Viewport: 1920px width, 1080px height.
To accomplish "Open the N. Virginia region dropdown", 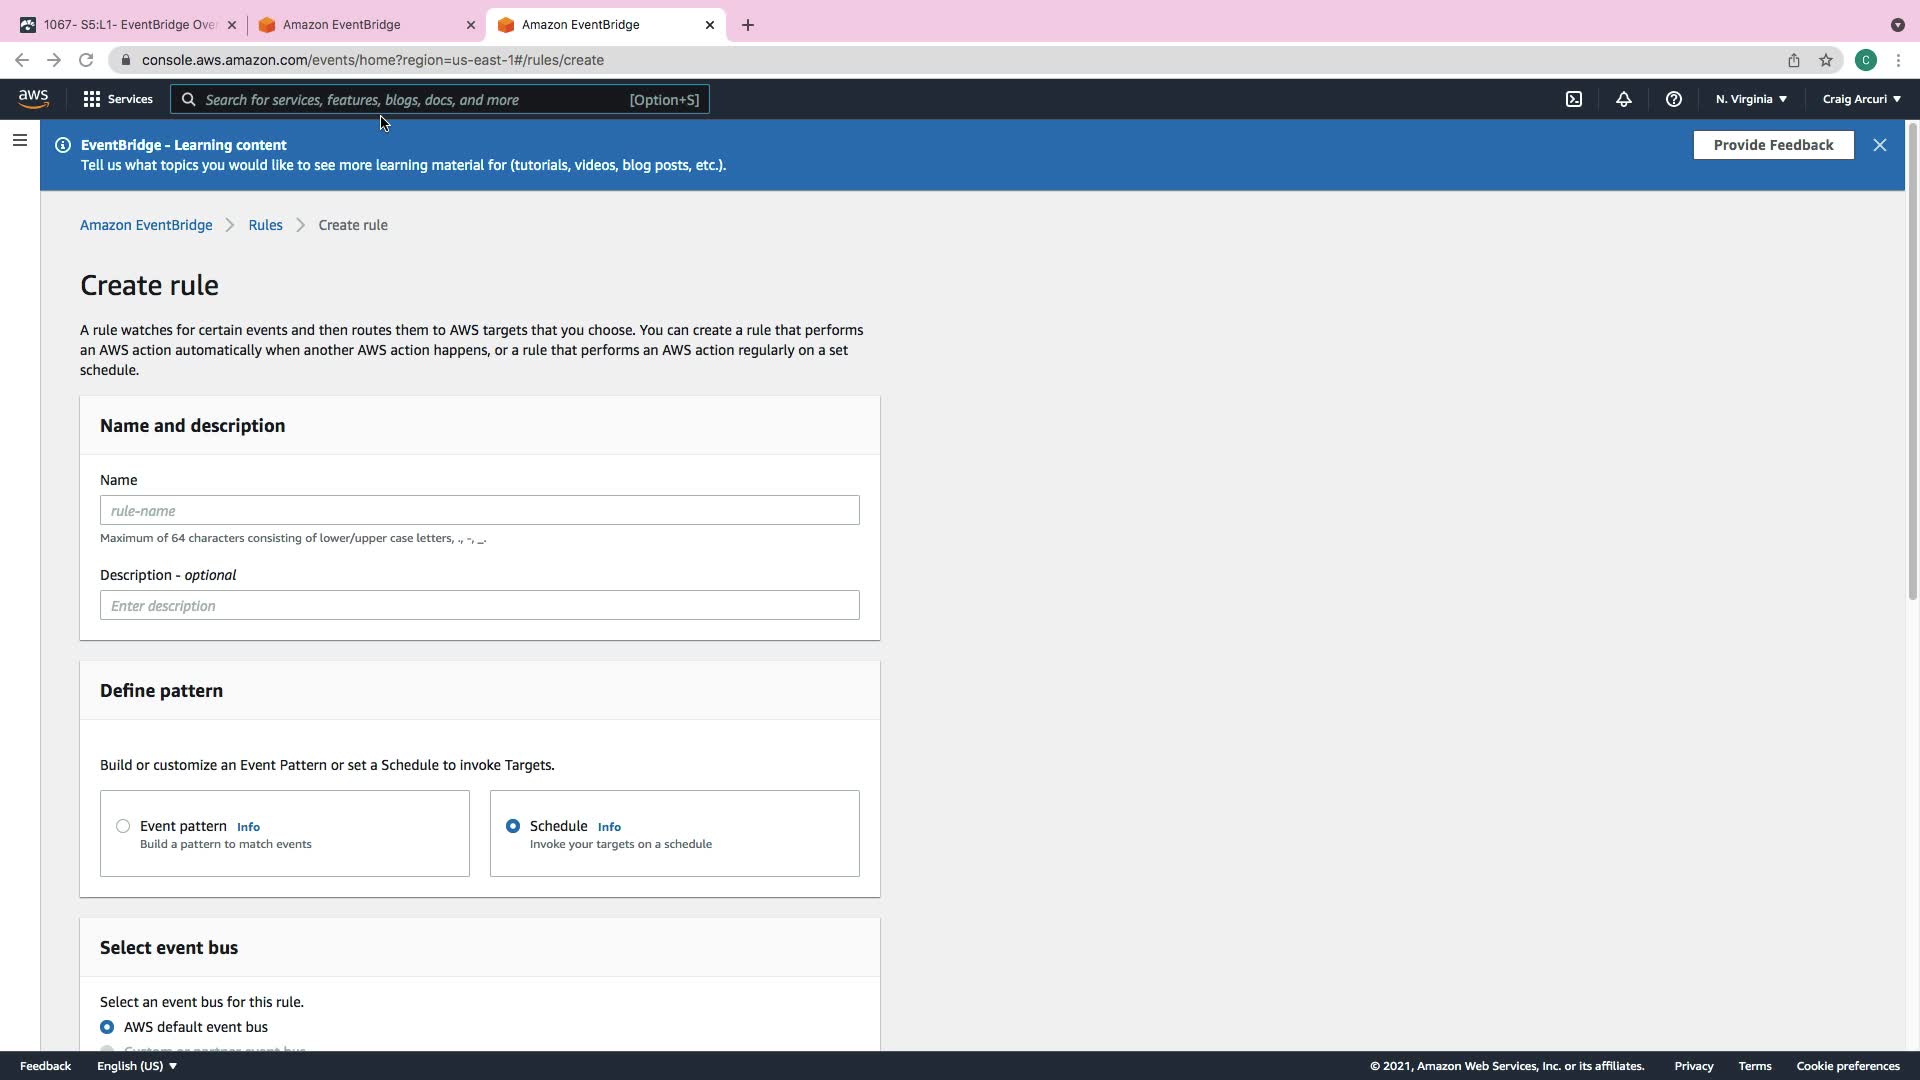I will 1751,99.
